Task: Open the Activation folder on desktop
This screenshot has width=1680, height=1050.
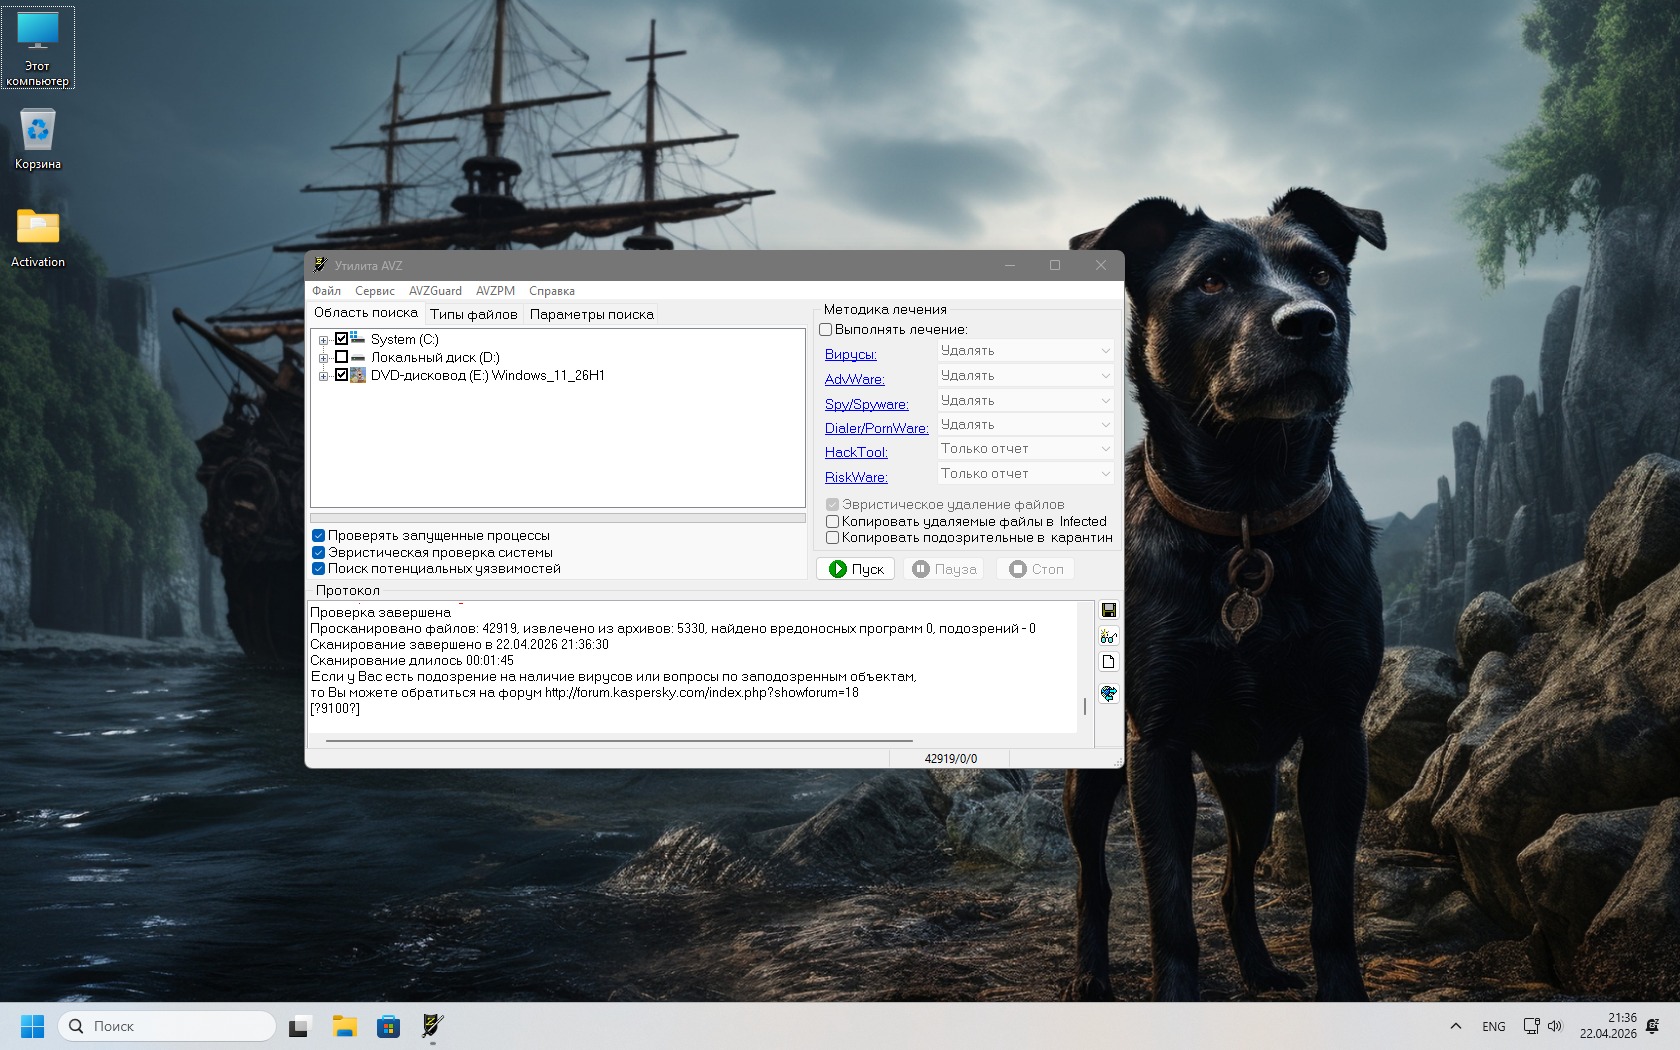Action: (x=38, y=237)
